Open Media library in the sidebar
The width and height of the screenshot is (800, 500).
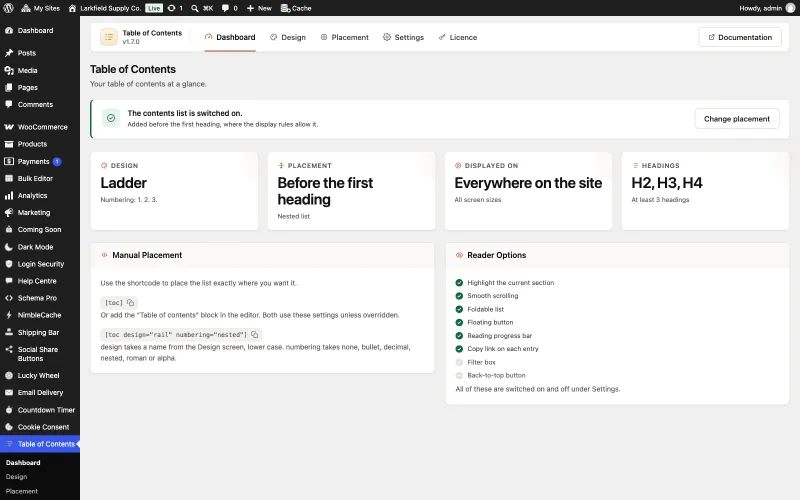[40, 70]
